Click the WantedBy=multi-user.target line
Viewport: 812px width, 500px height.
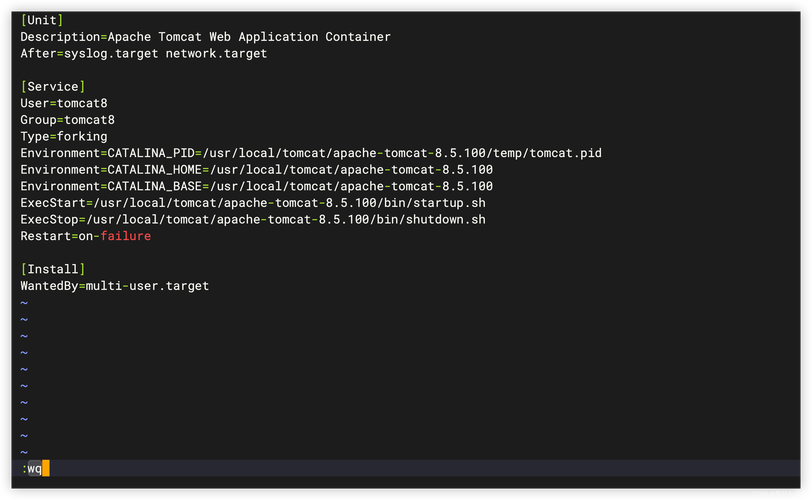[x=114, y=286]
